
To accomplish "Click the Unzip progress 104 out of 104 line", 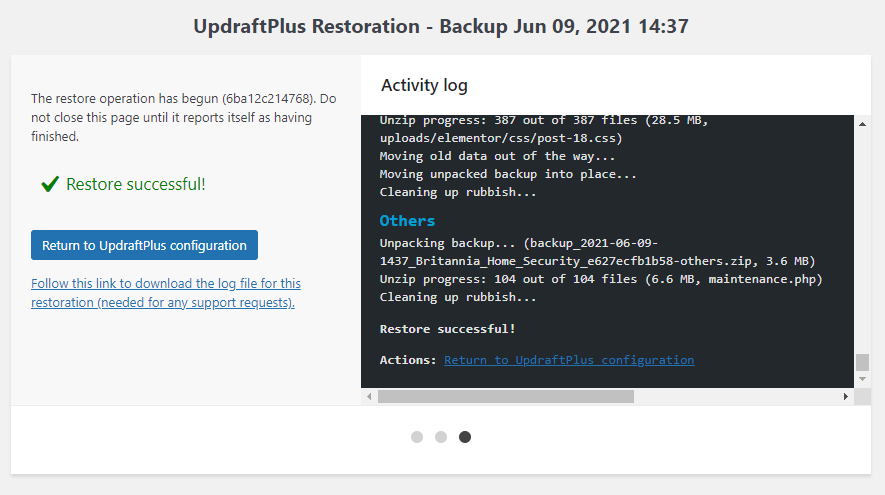I will point(601,279).
